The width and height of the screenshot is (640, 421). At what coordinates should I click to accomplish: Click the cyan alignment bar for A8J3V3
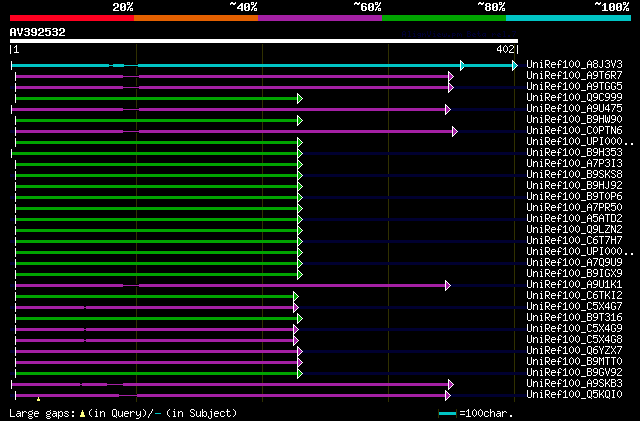pyautogui.click(x=264, y=65)
